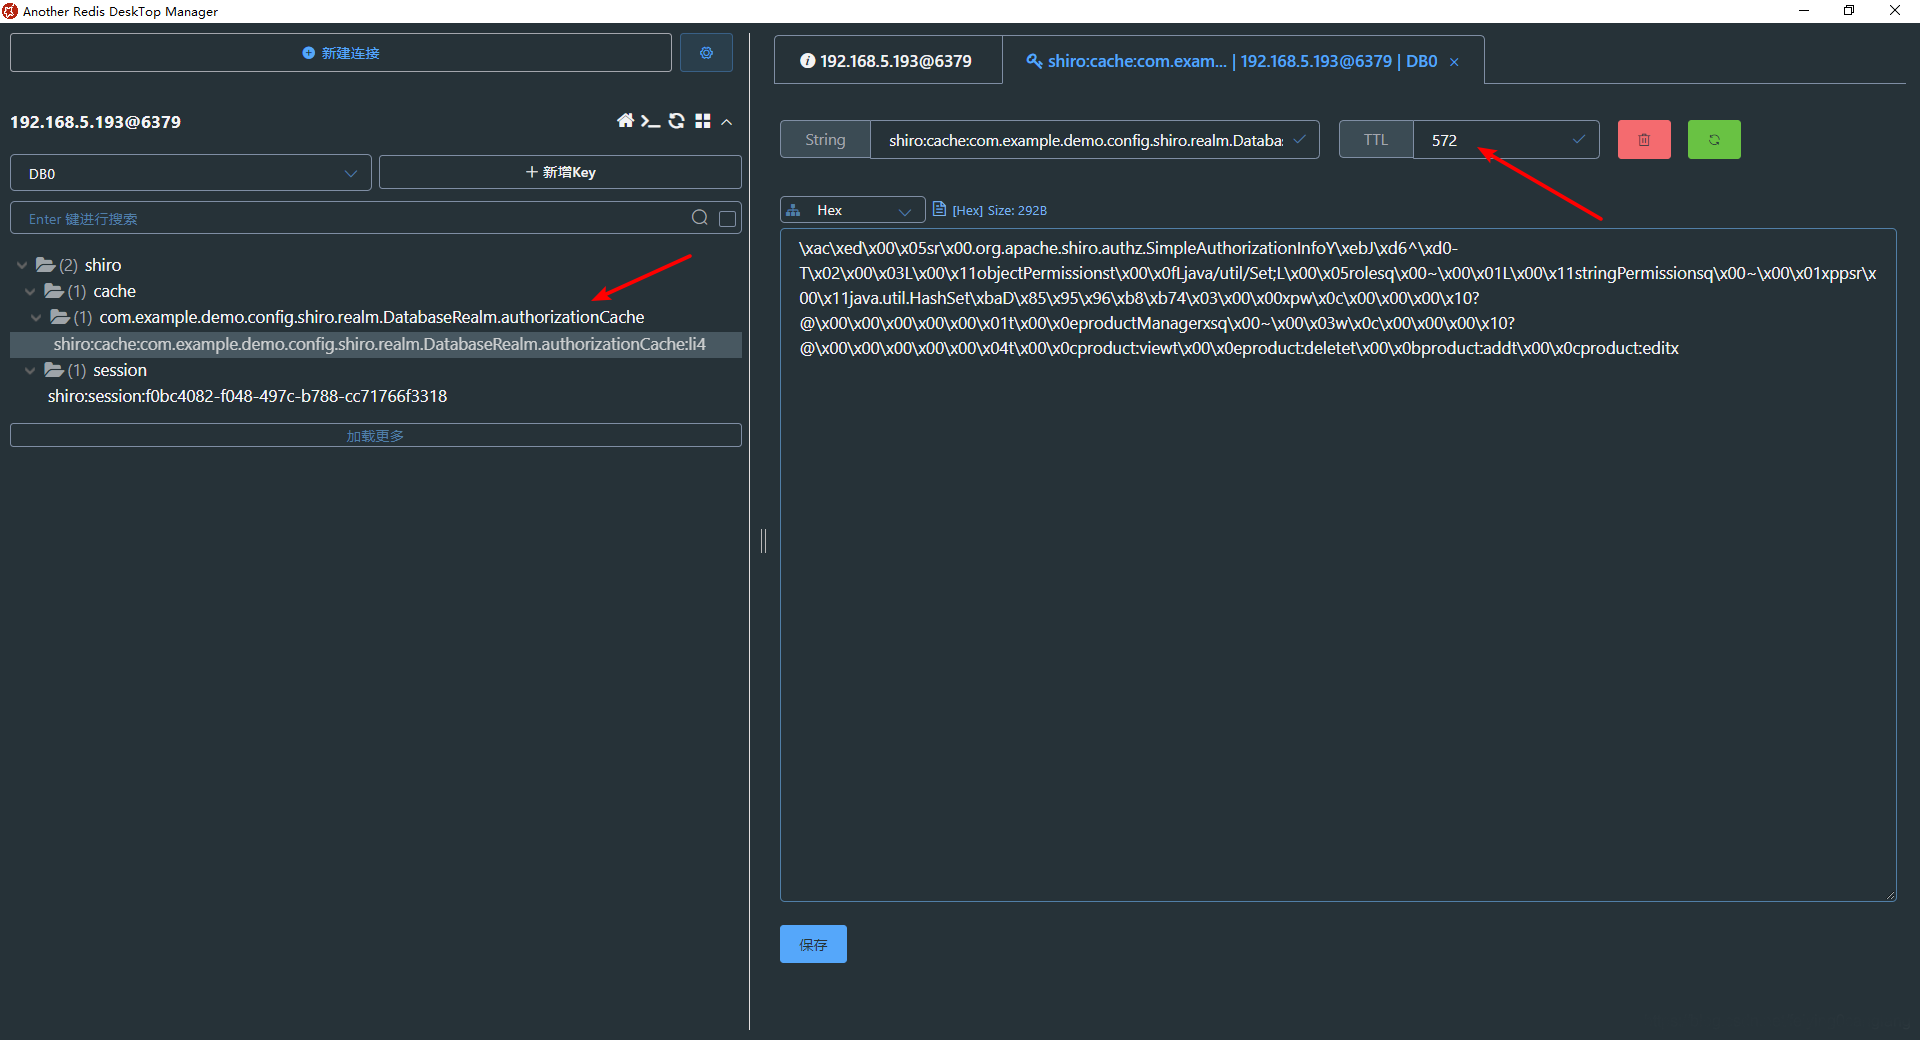Click inside the value text area
Image resolution: width=1920 pixels, height=1040 pixels.
click(x=1338, y=565)
